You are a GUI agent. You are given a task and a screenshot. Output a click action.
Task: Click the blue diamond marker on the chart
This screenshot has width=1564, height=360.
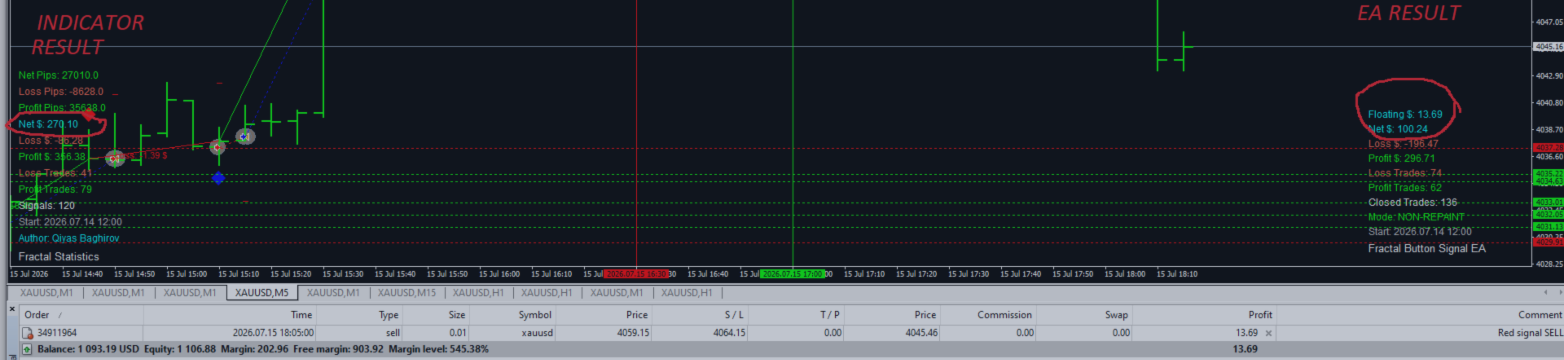[218, 178]
